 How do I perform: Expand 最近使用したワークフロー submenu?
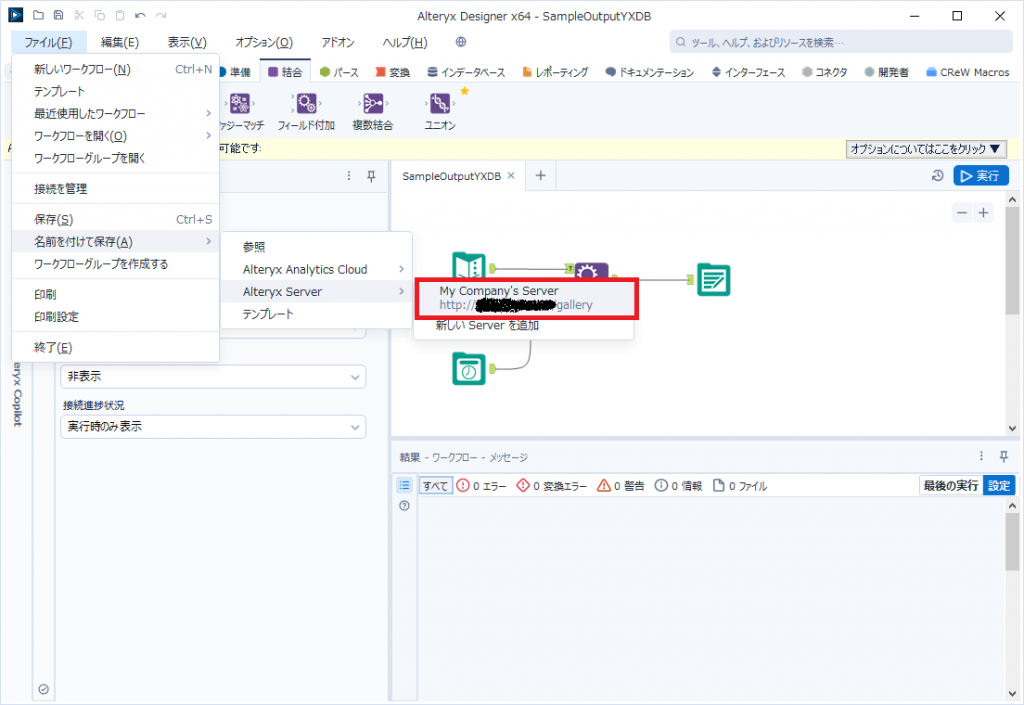115,114
